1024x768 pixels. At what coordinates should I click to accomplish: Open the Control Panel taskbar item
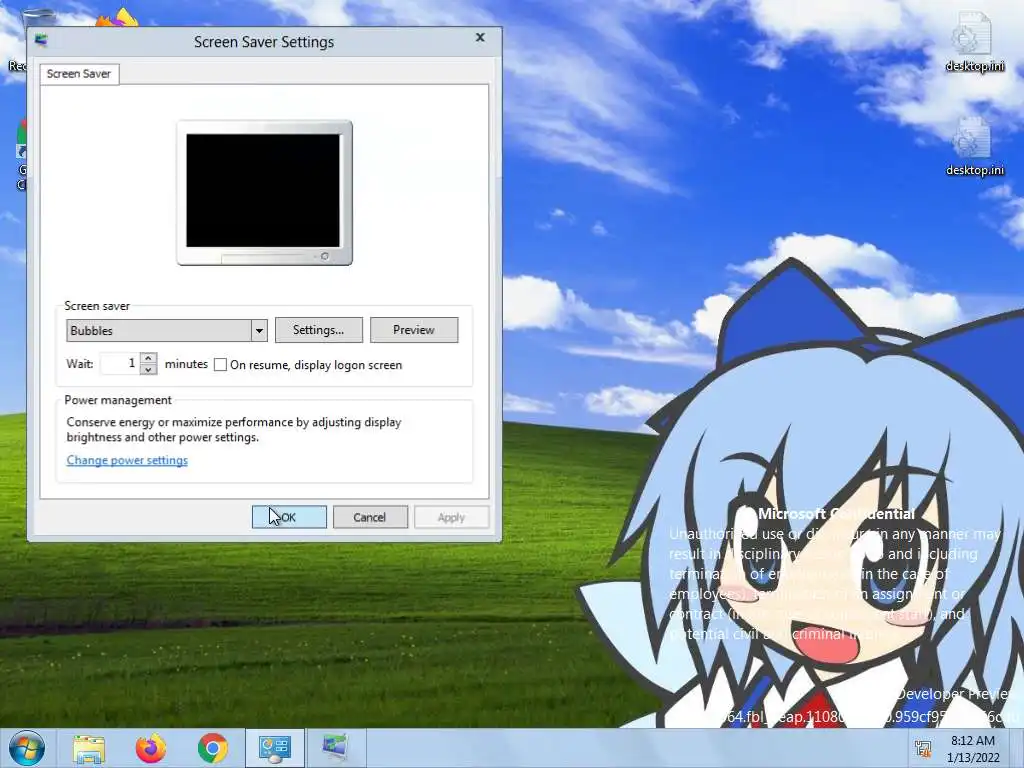tap(275, 748)
